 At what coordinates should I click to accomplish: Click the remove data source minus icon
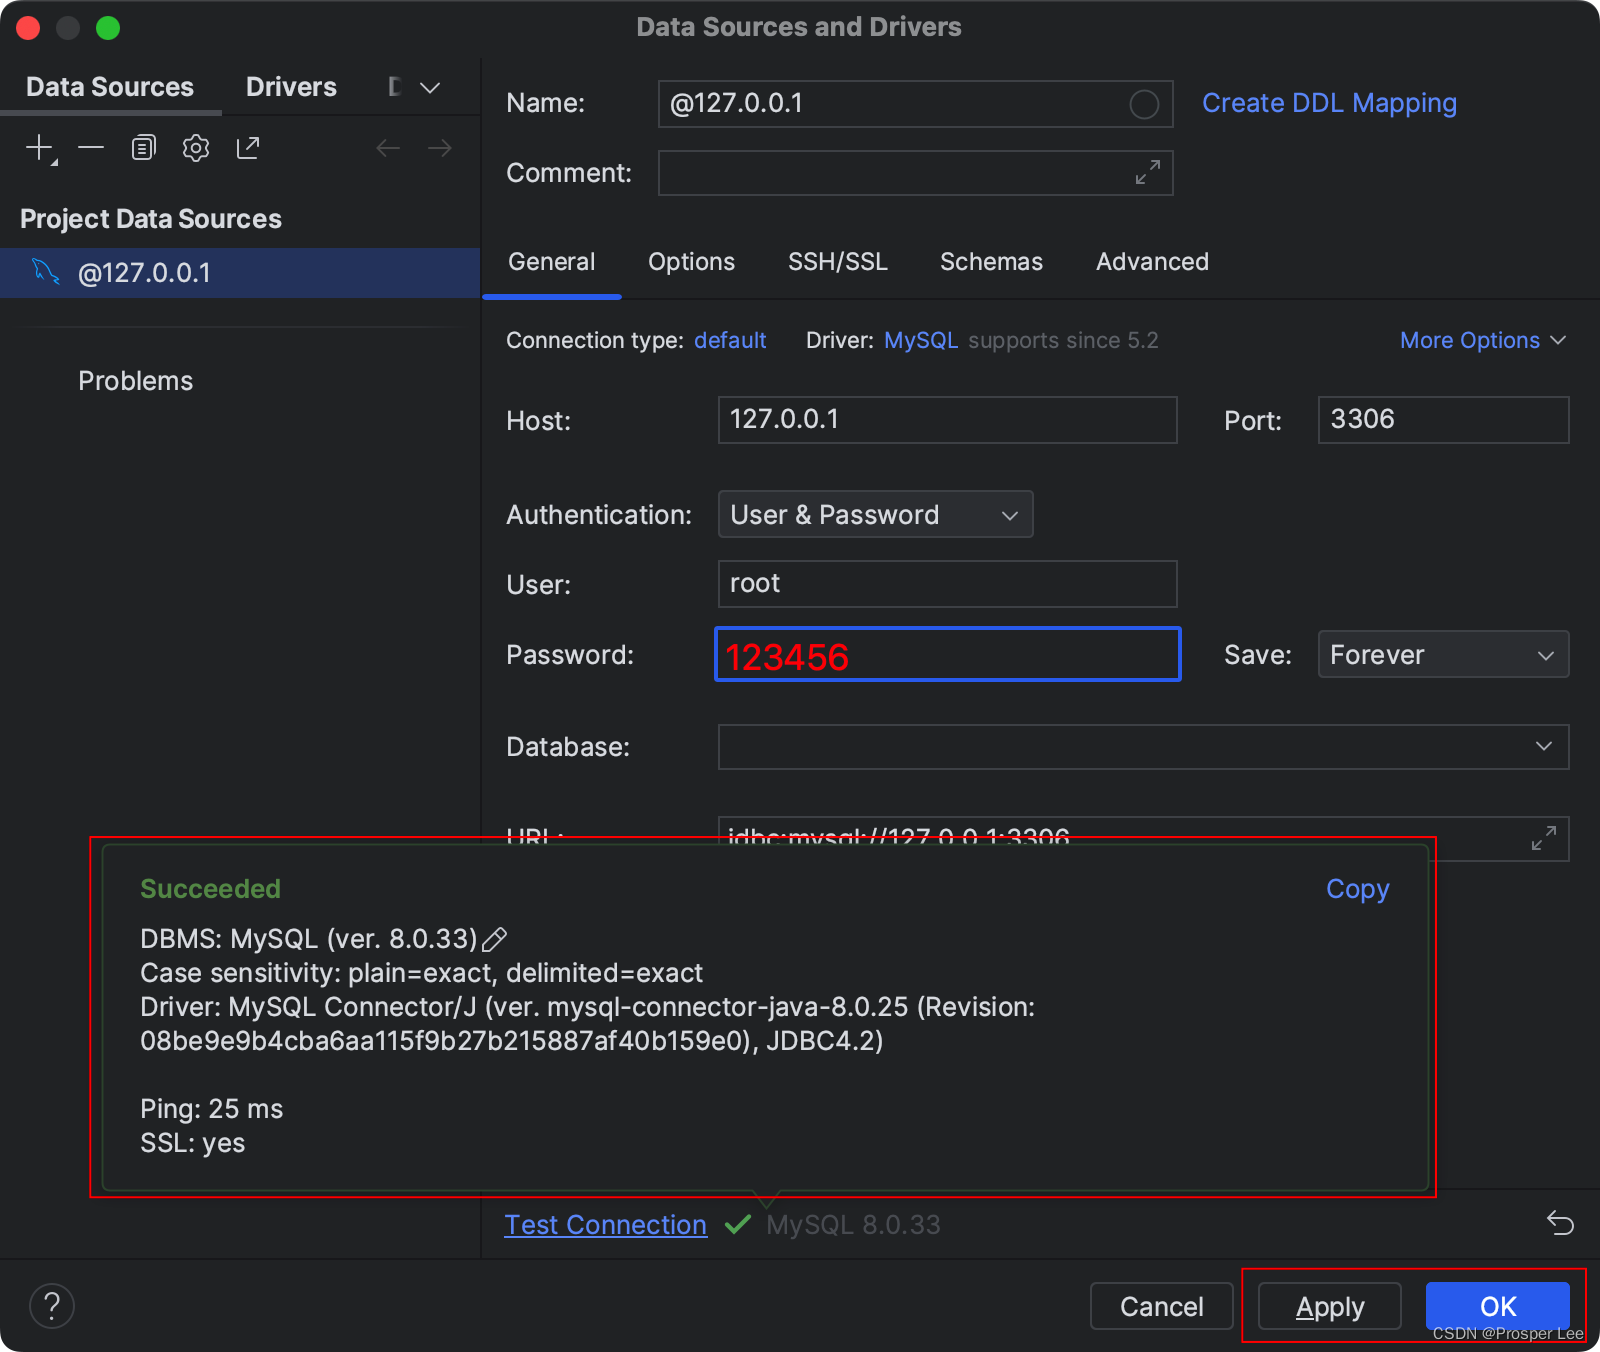click(91, 148)
